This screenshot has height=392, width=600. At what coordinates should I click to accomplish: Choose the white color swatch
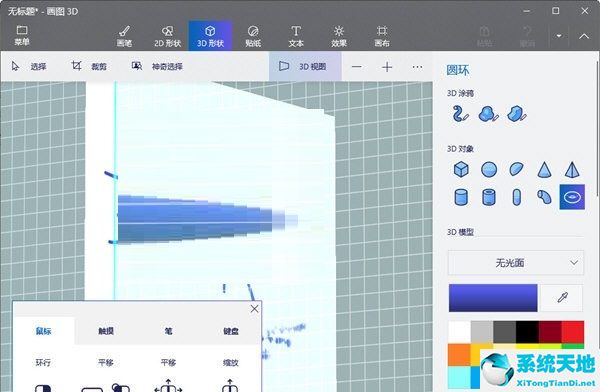click(x=459, y=332)
